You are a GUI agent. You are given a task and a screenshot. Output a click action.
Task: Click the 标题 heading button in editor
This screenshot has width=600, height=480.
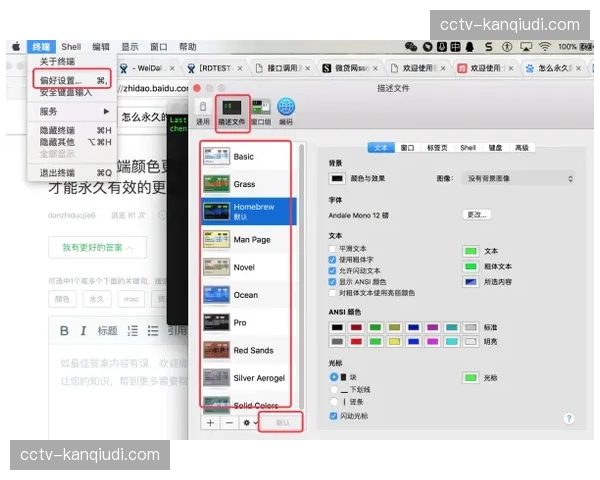click(108, 331)
